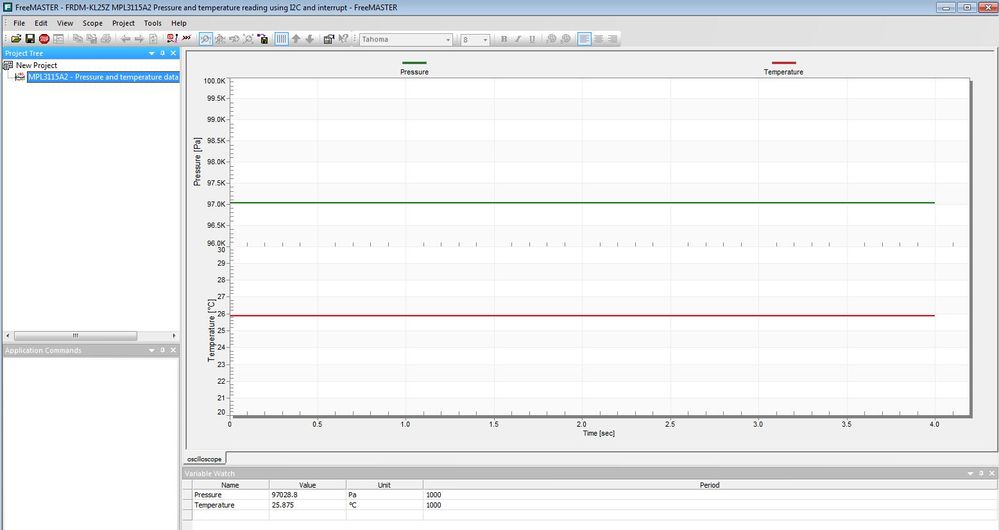Pin the Application Commands panel

click(162, 350)
